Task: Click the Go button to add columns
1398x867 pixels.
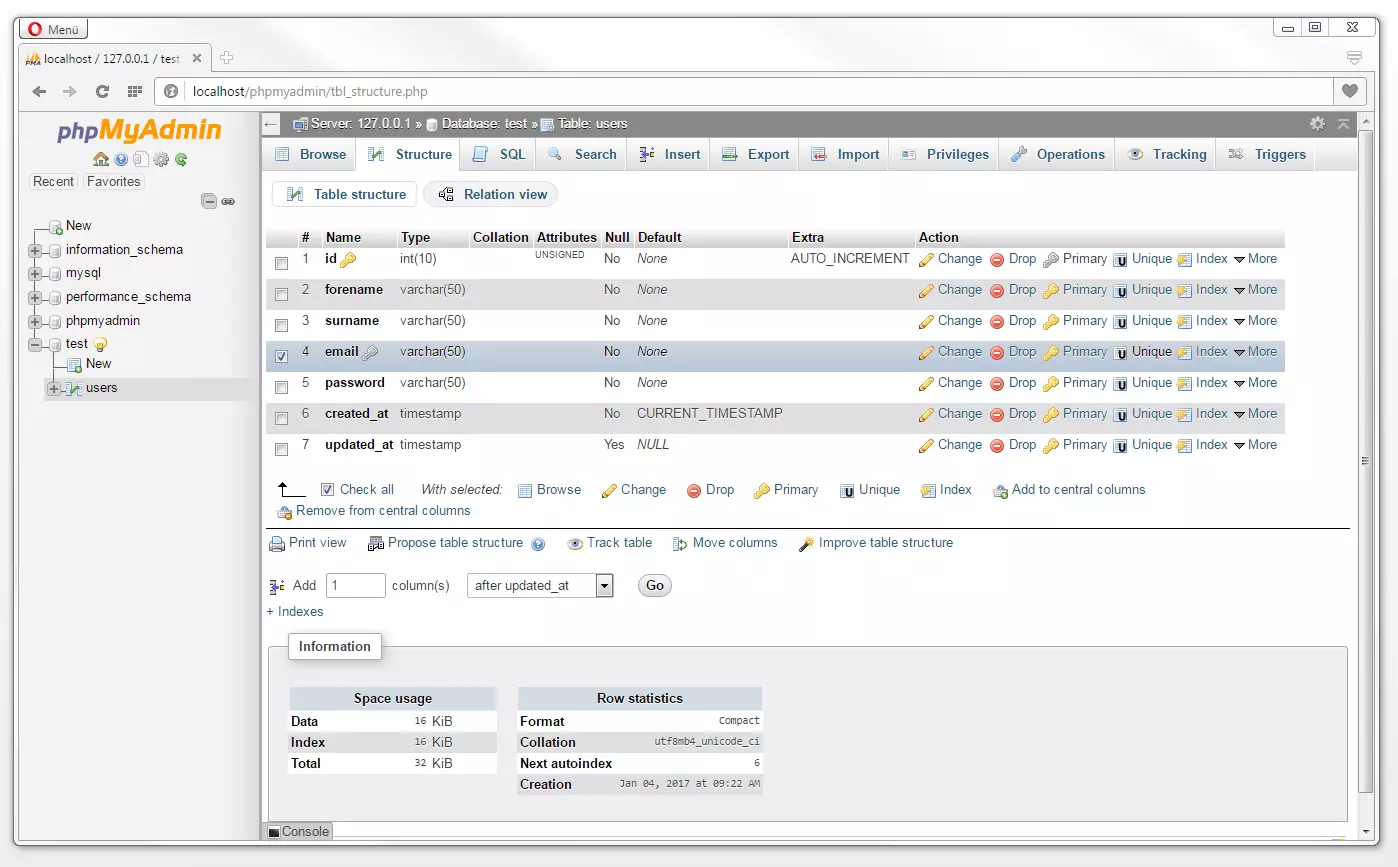Action: pyautogui.click(x=654, y=585)
